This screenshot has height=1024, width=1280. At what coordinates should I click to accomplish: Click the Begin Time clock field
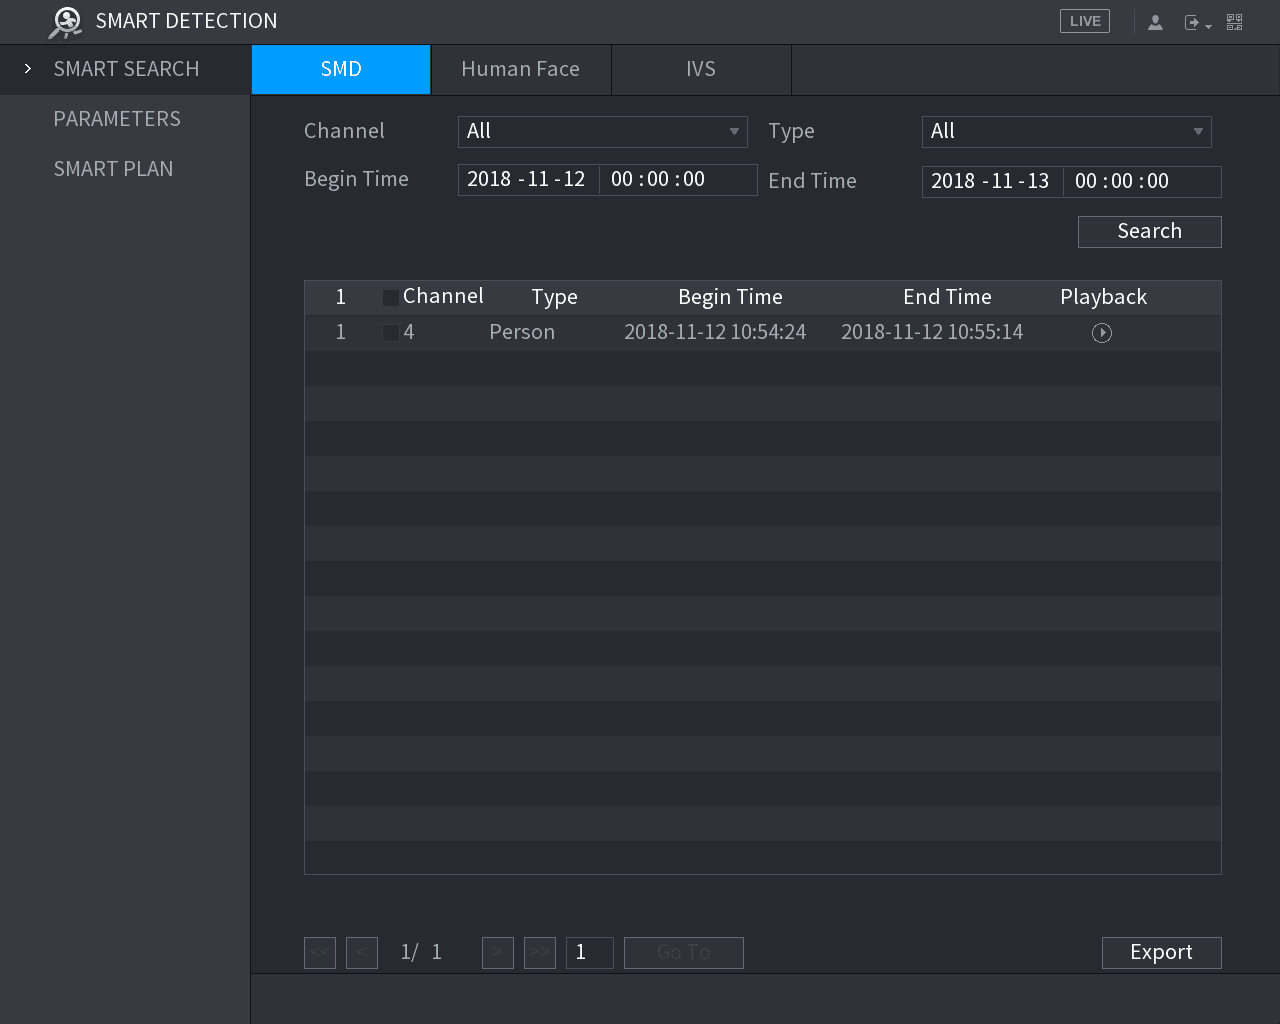click(x=677, y=179)
